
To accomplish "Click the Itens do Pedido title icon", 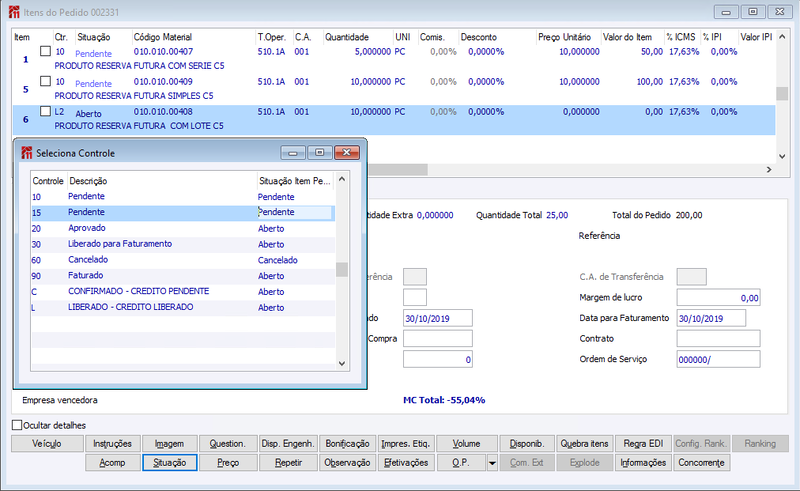I will click(x=14, y=12).
